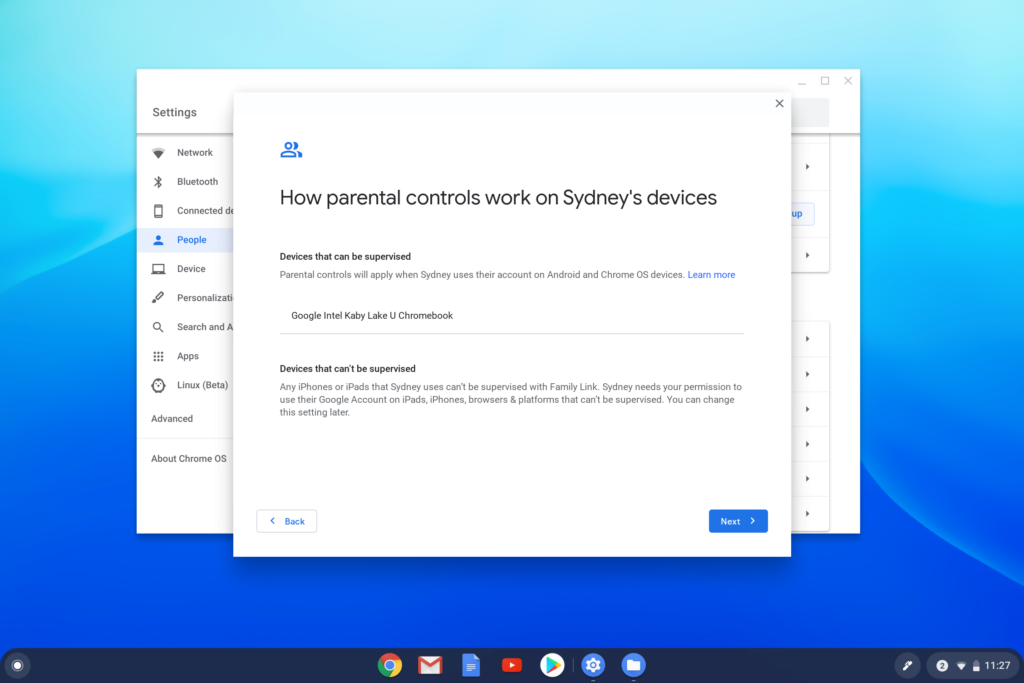Viewport: 1024px width, 683px height.
Task: Click the Network wifi icon in sidebar
Action: [158, 153]
